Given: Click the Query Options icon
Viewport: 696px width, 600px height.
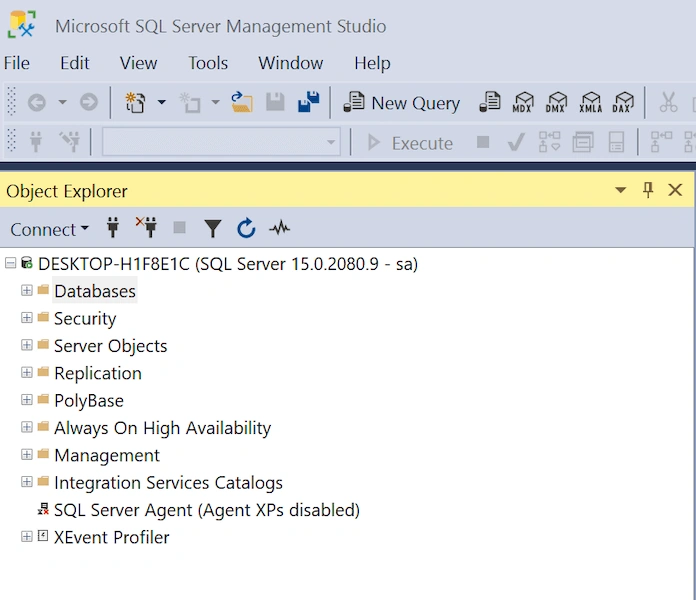Looking at the screenshot, I should [x=583, y=142].
